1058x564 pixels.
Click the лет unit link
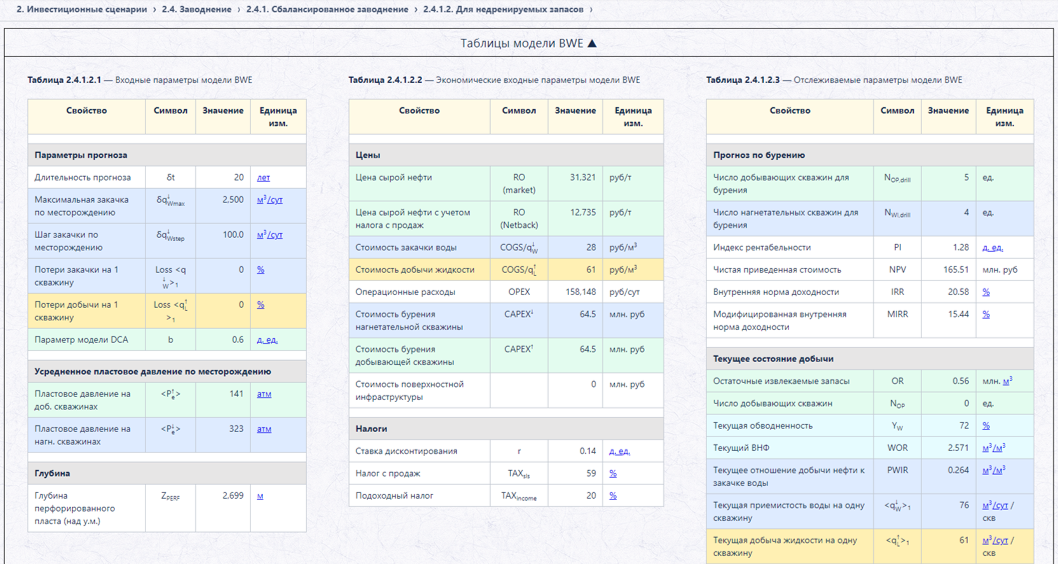coord(263,178)
